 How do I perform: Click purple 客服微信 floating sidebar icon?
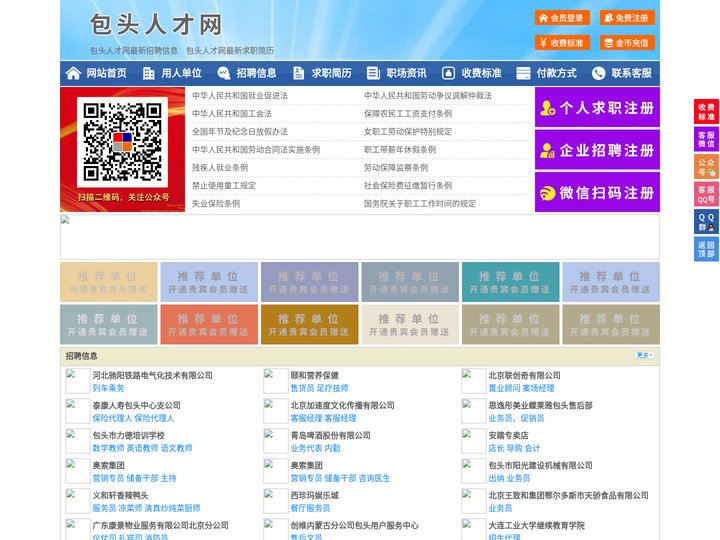[x=706, y=139]
